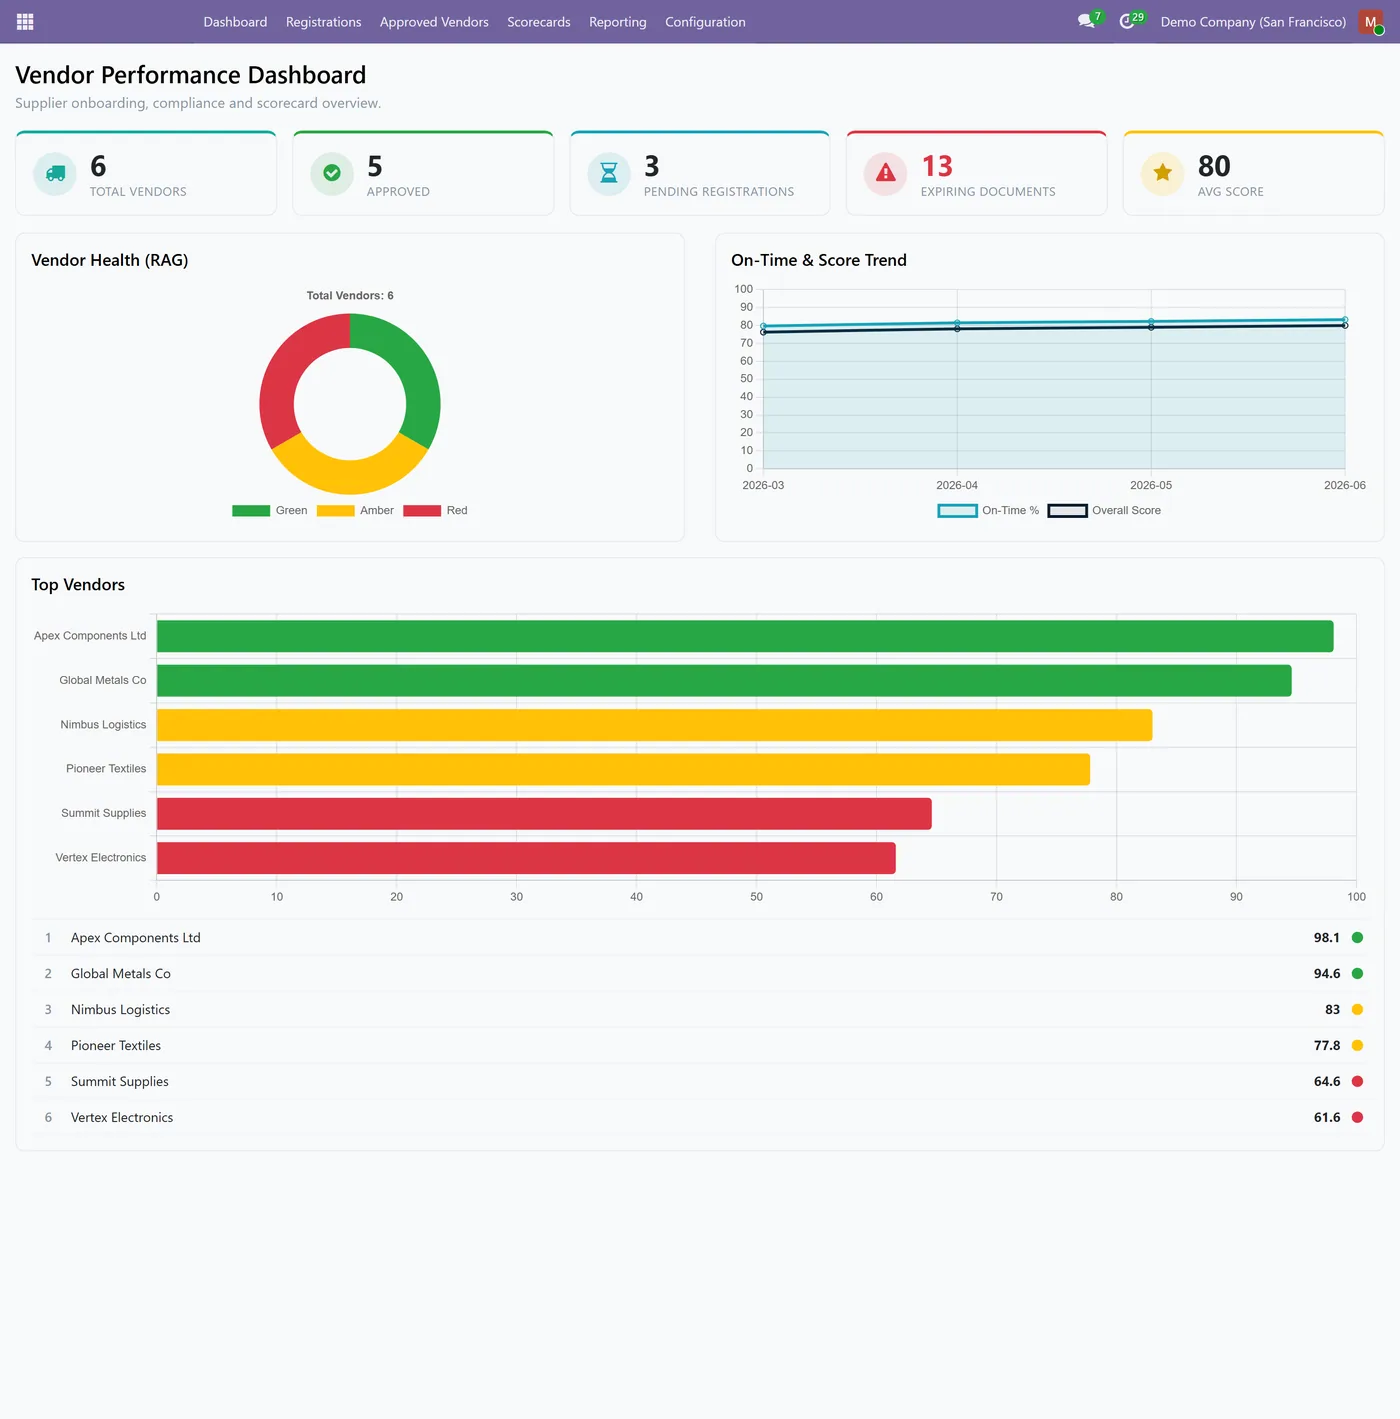The image size is (1400, 1419).
Task: Click the 61.6 score value
Action: coord(1326,1117)
